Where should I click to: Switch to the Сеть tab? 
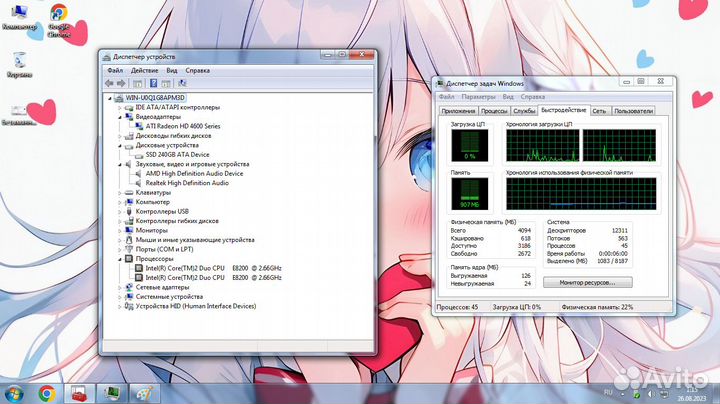coord(599,111)
